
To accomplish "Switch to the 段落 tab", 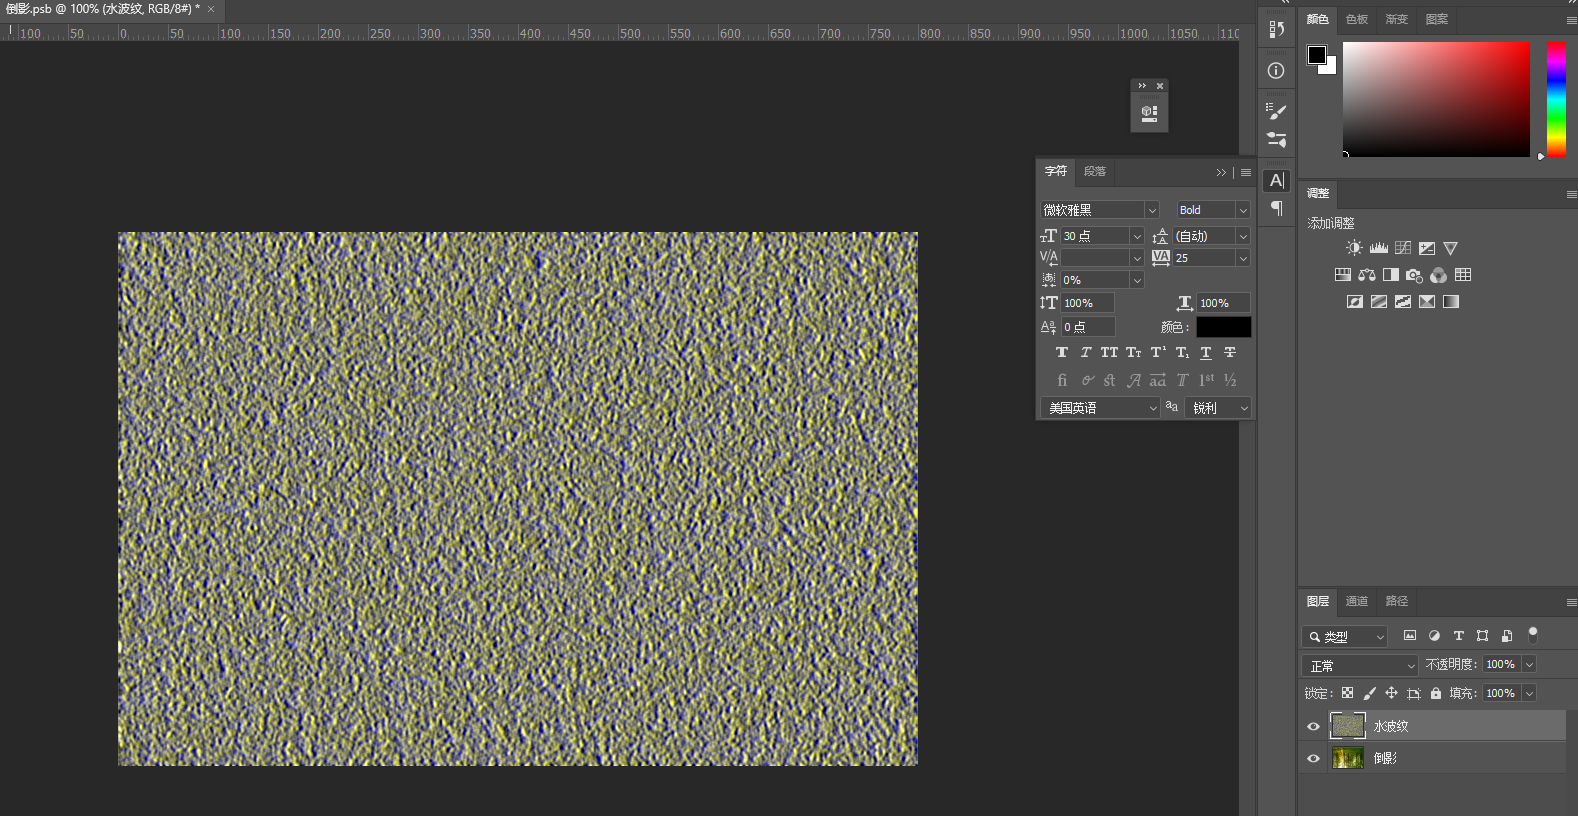I will pos(1095,171).
